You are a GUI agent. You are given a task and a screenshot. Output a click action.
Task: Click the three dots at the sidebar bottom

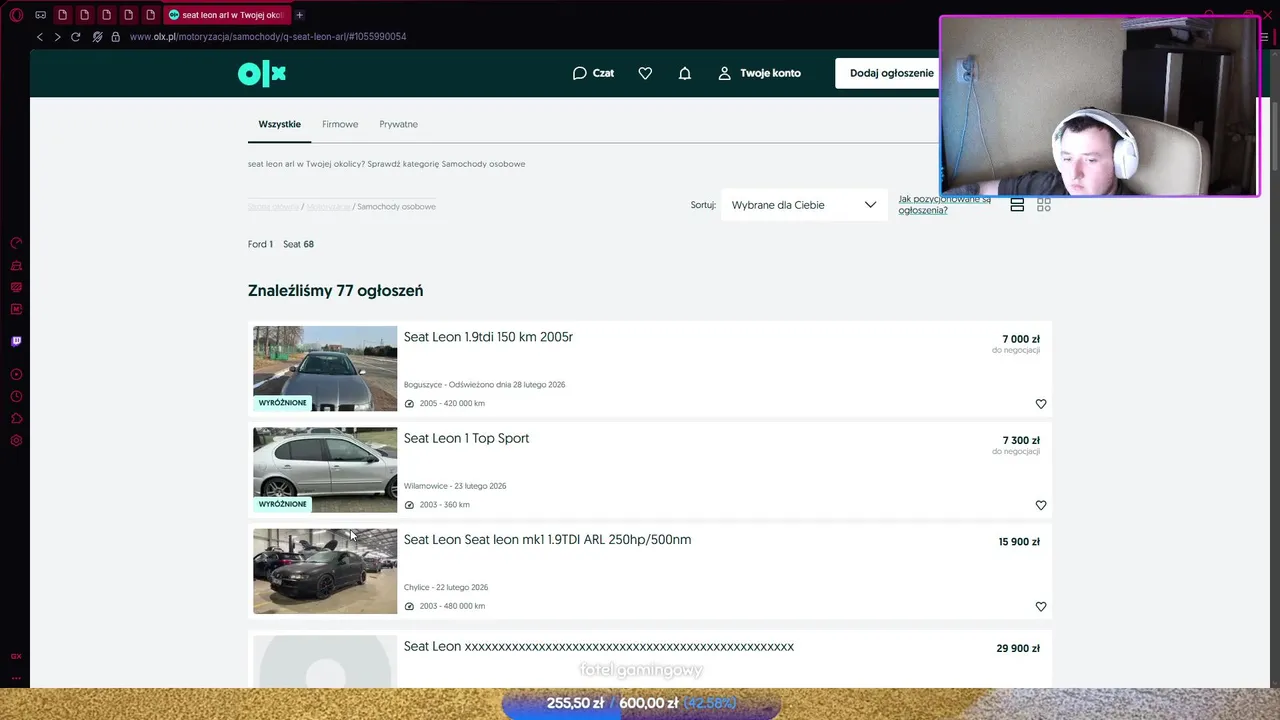coord(16,678)
